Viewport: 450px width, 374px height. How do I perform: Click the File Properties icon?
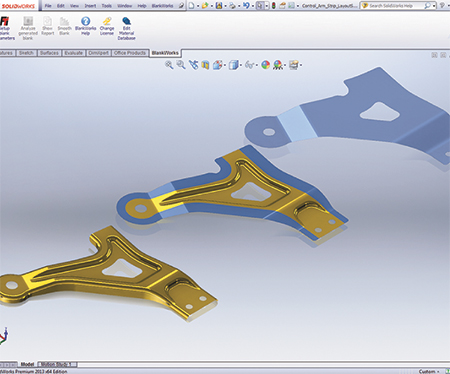pos(282,6)
